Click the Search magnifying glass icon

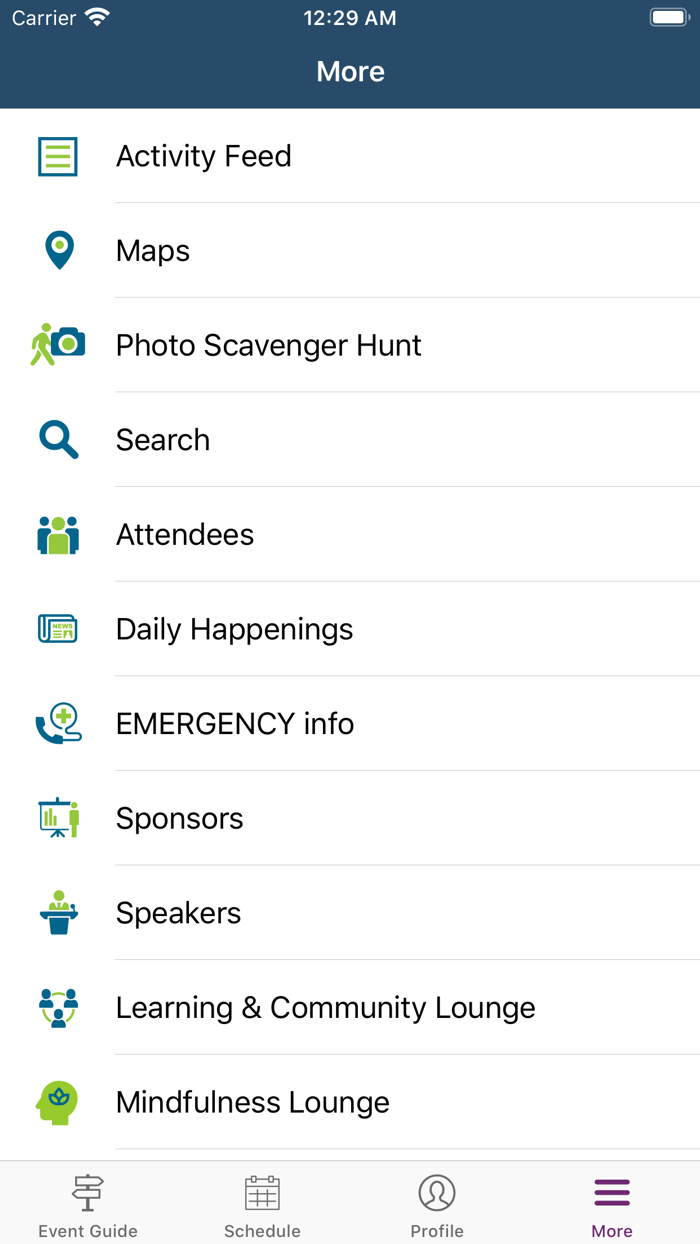pyautogui.click(x=57, y=440)
